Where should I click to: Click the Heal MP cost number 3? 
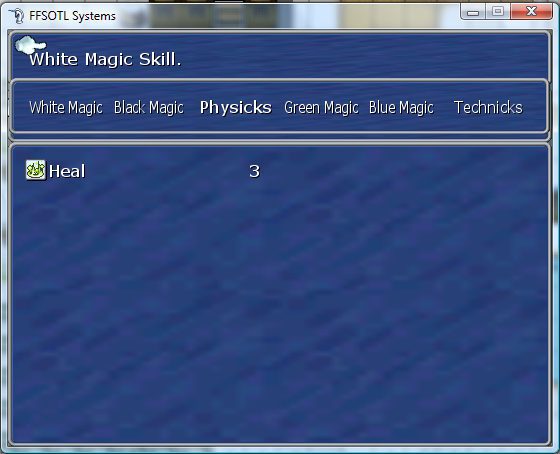tap(254, 171)
